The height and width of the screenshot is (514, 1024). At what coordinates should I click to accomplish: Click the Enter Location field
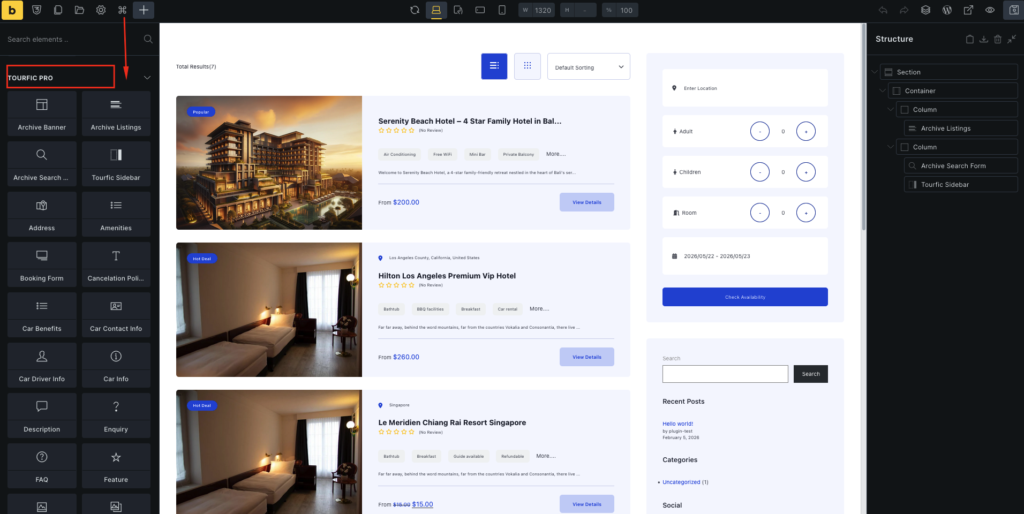pyautogui.click(x=745, y=88)
